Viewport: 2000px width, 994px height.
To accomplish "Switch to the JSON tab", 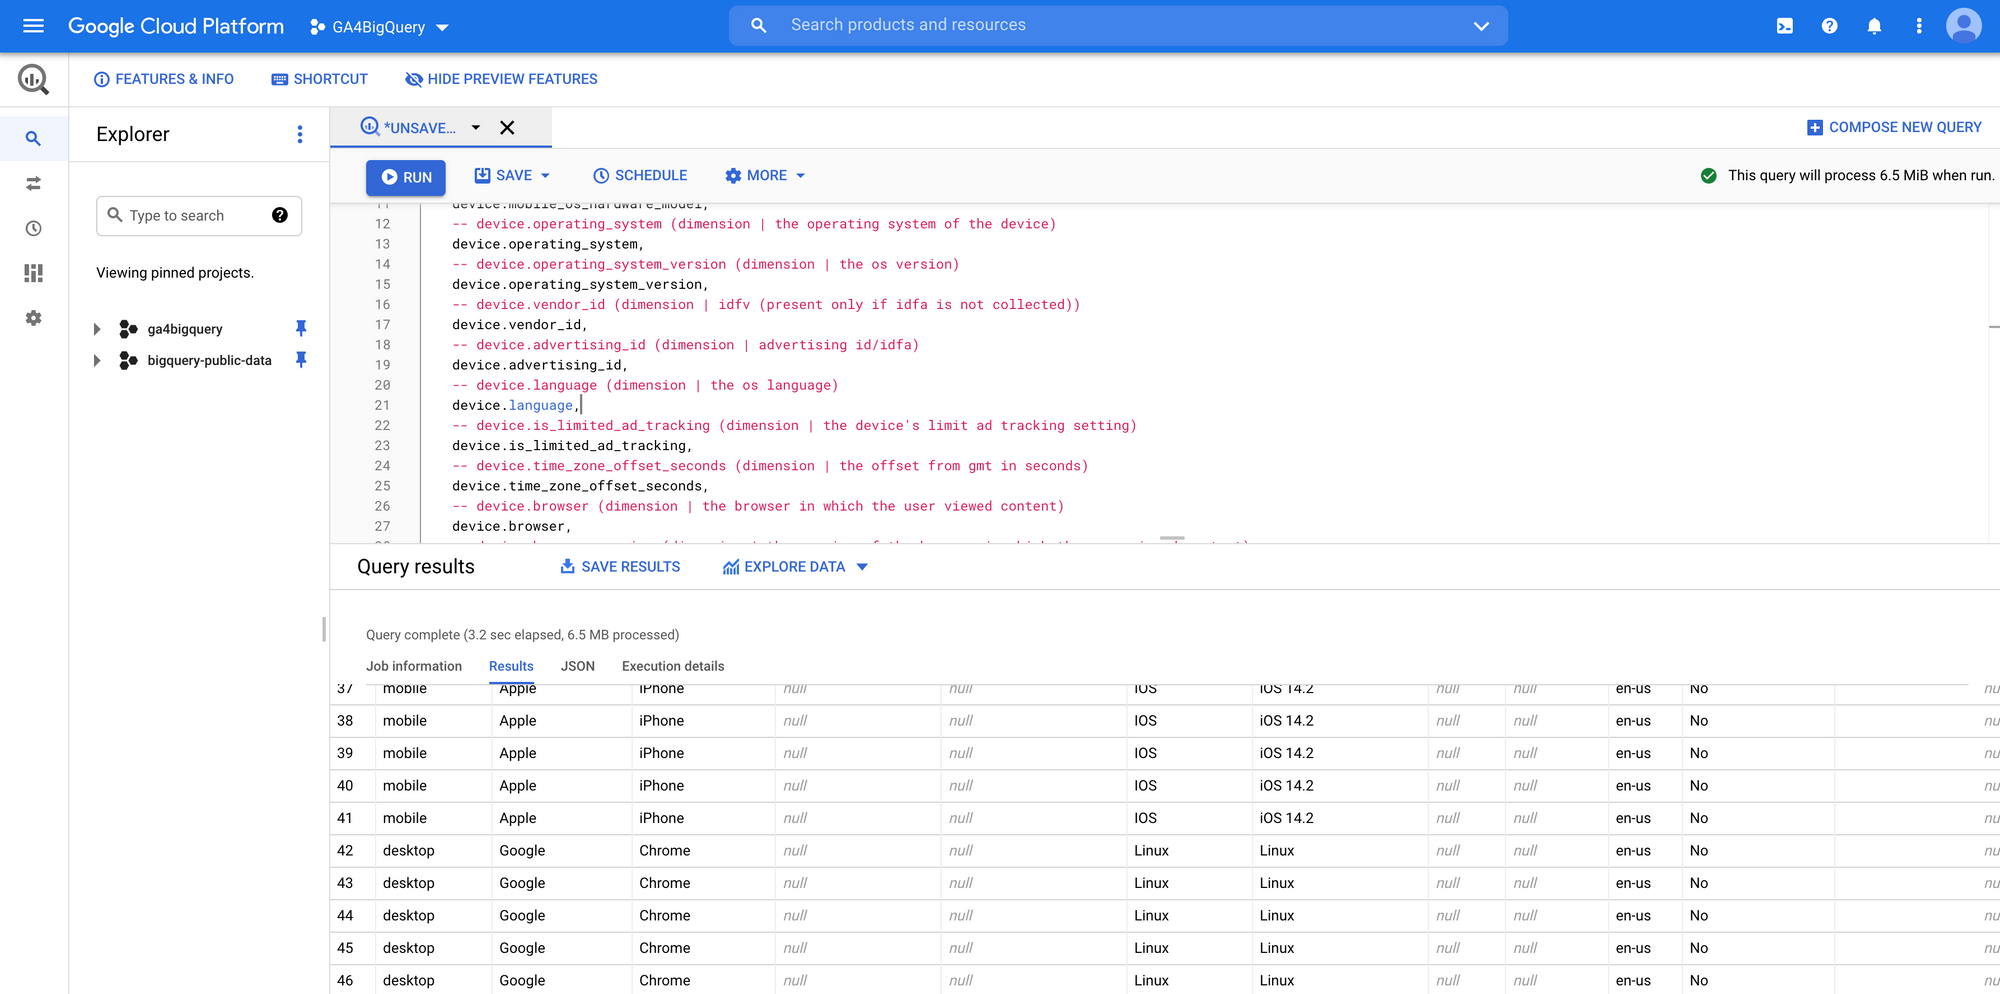I will (578, 666).
